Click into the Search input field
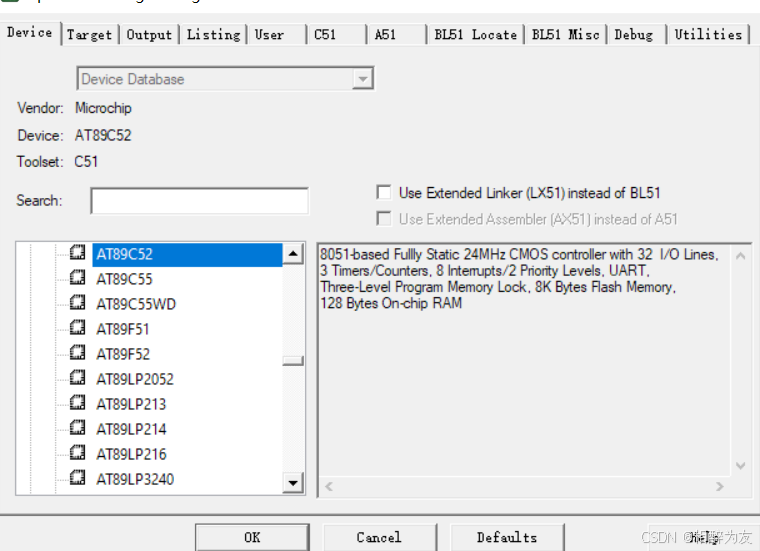Screen dimensions: 760x551 (199, 200)
